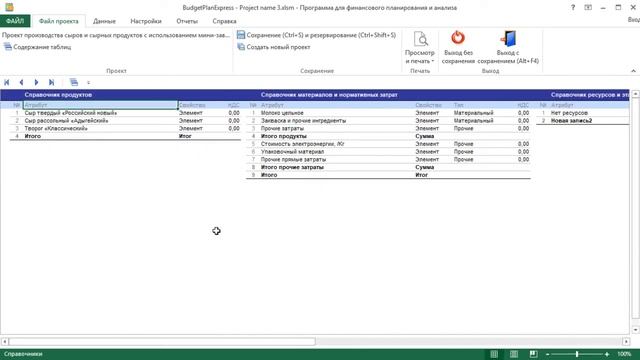640x360 pixels.
Task: Select Творог «Классический» row
Action: coord(125,128)
